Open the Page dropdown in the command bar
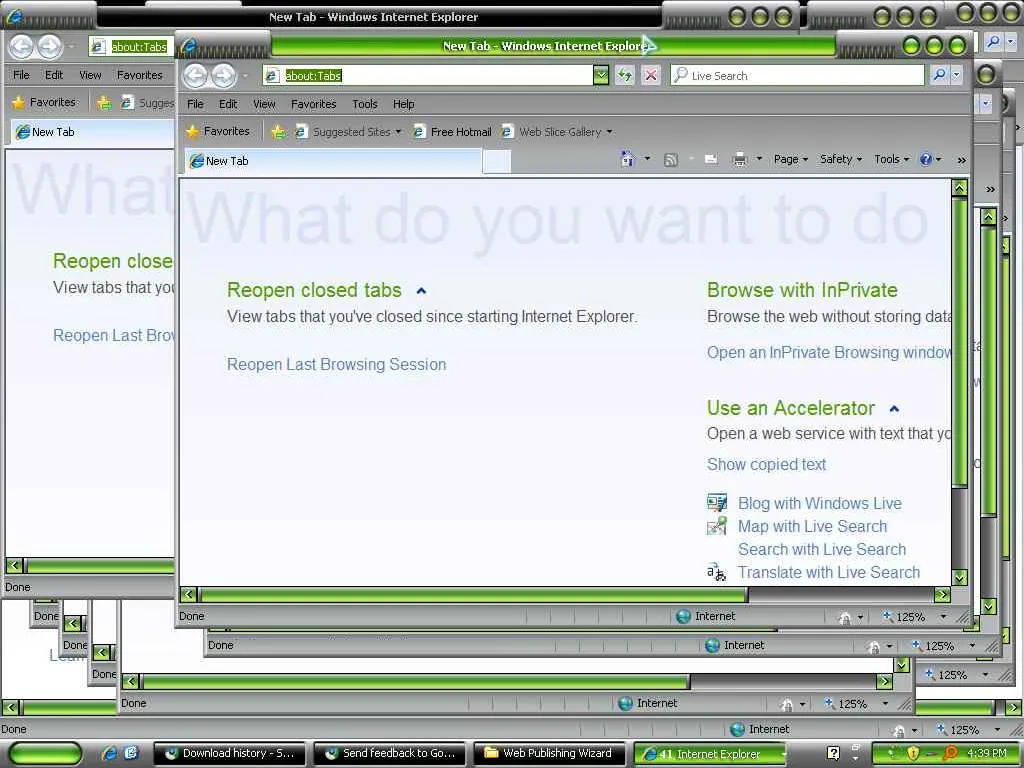Screen dimensions: 1024x768 pos(791,159)
